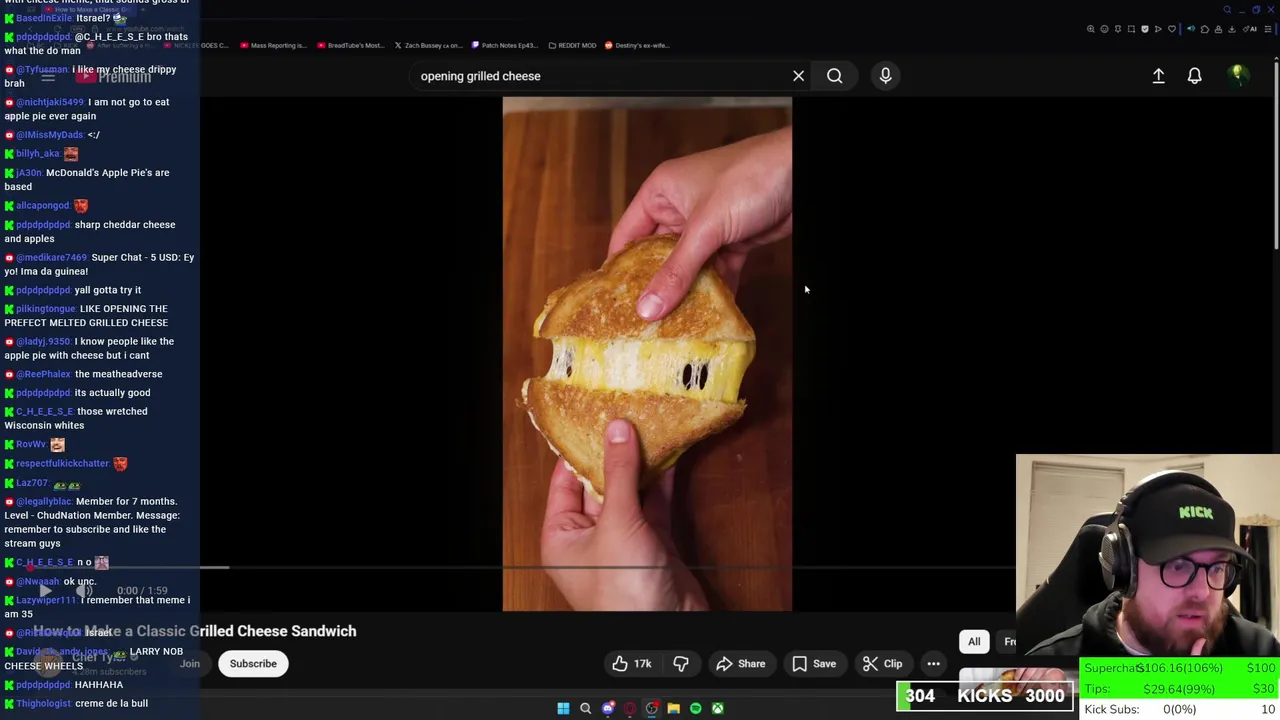The width and height of the screenshot is (1280, 720).
Task: Open the browser easy setup menu icon
Action: pyautogui.click(x=1267, y=29)
